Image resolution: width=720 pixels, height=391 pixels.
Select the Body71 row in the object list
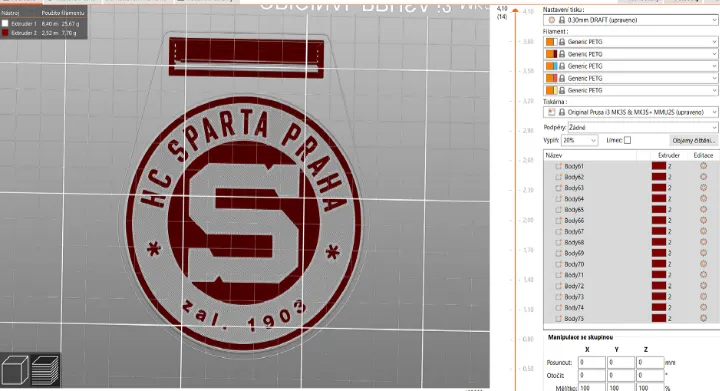(631, 275)
